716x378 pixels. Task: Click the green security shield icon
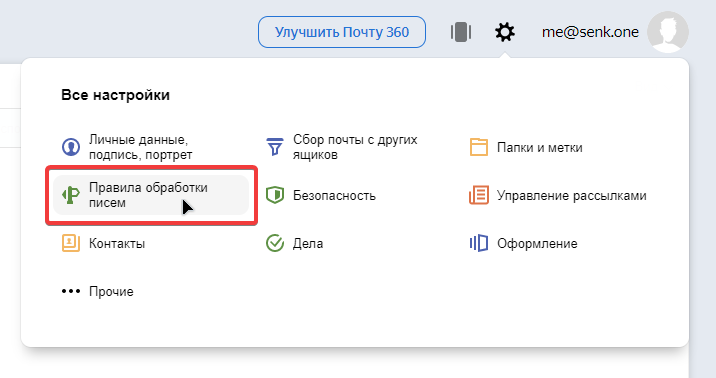pos(275,195)
